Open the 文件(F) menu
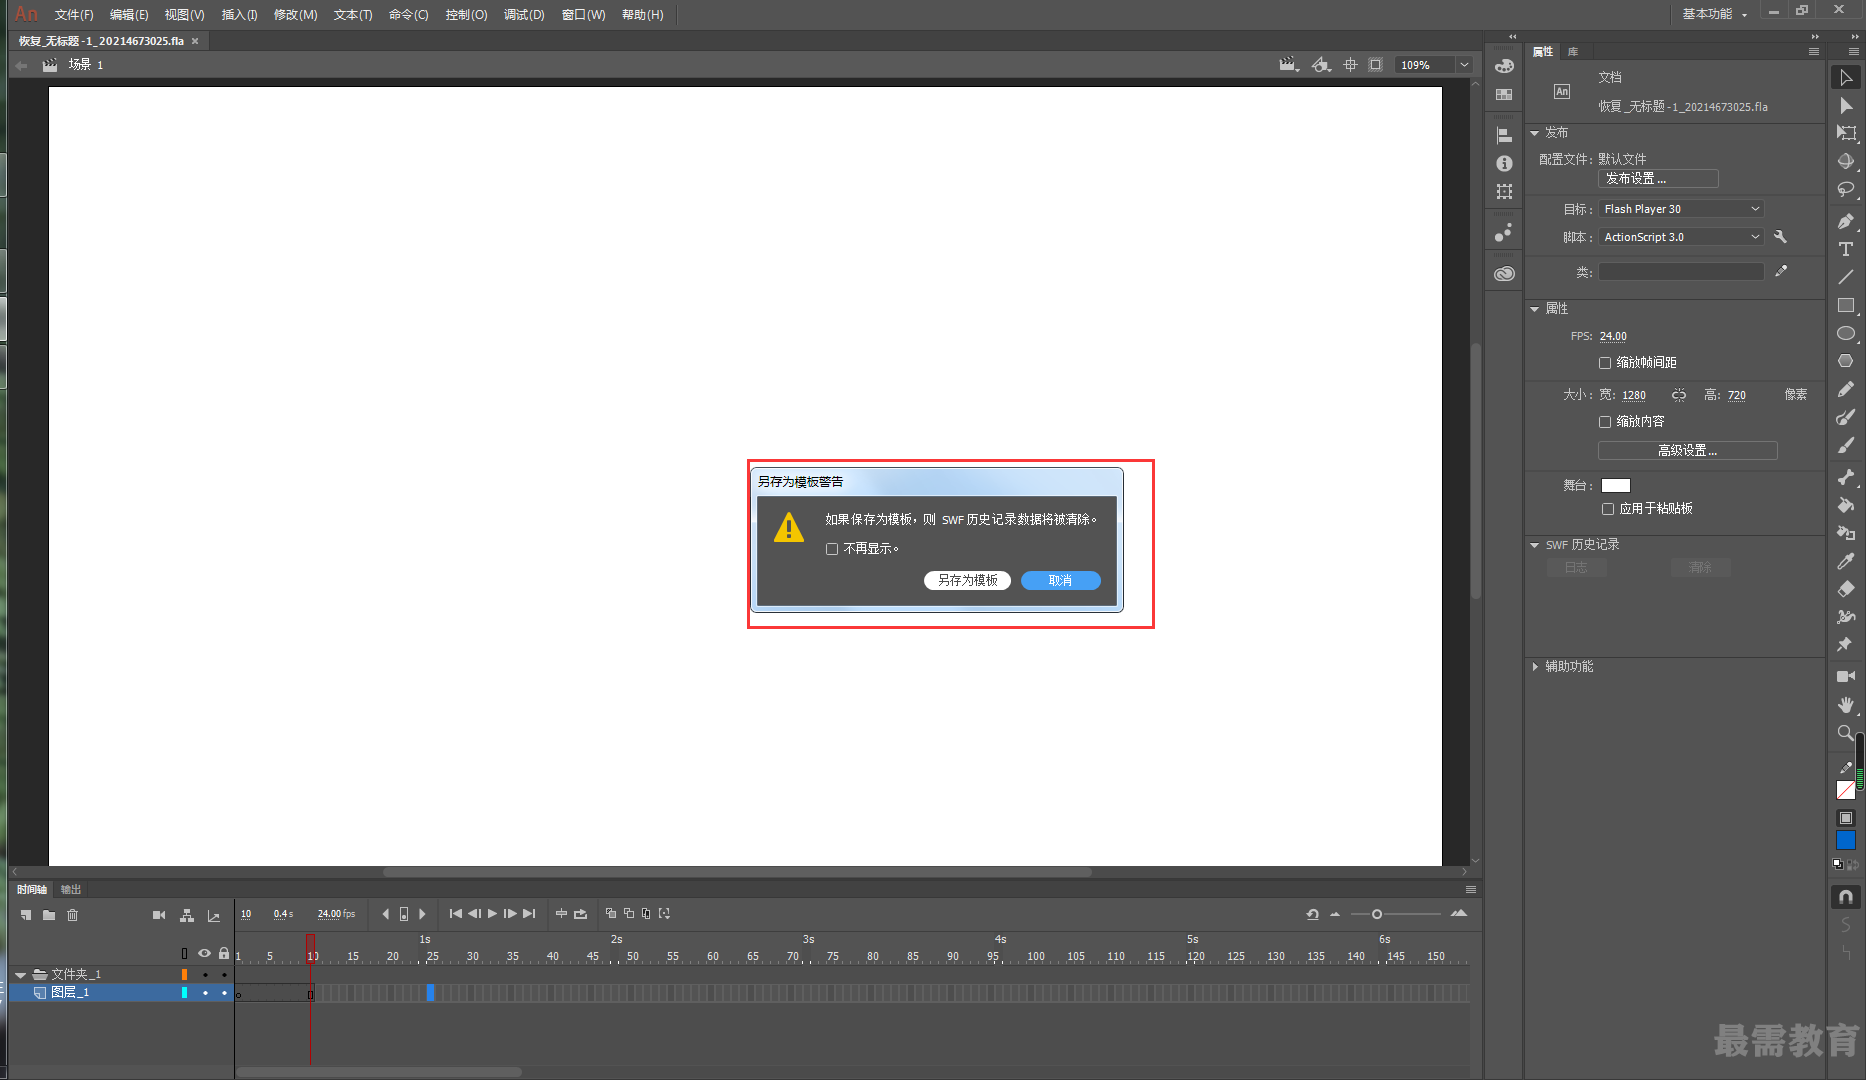The width and height of the screenshot is (1866, 1080). [74, 15]
